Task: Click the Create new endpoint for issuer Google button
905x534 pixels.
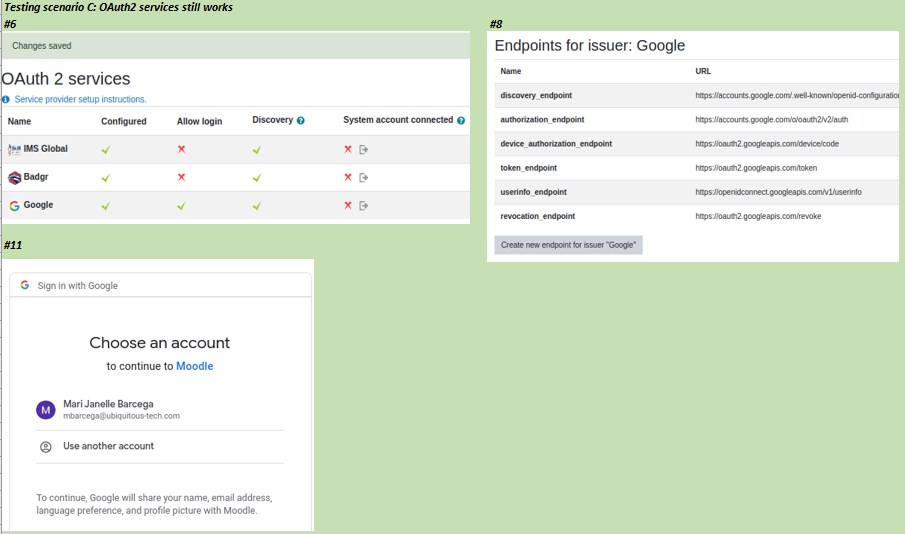Action: pyautogui.click(x=569, y=245)
